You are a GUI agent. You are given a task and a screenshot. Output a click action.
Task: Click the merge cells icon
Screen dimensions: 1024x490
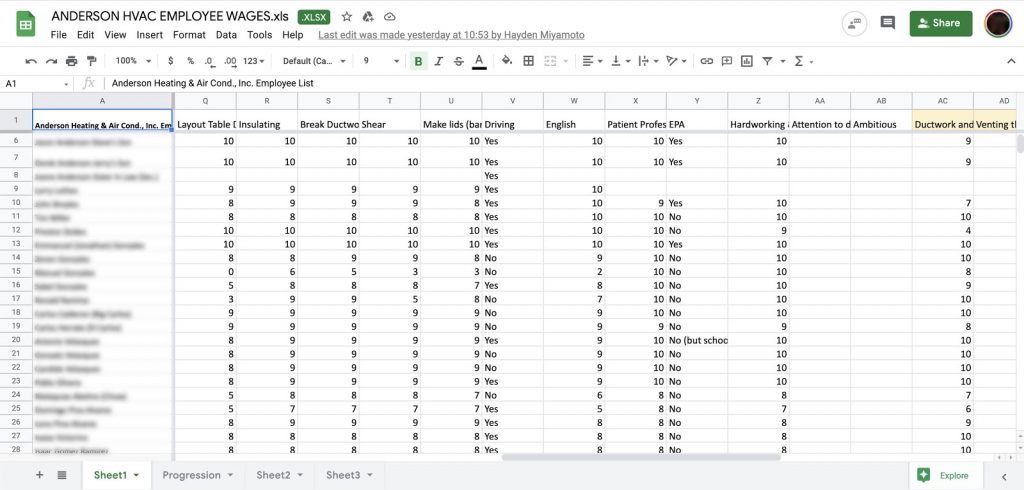tap(550, 61)
